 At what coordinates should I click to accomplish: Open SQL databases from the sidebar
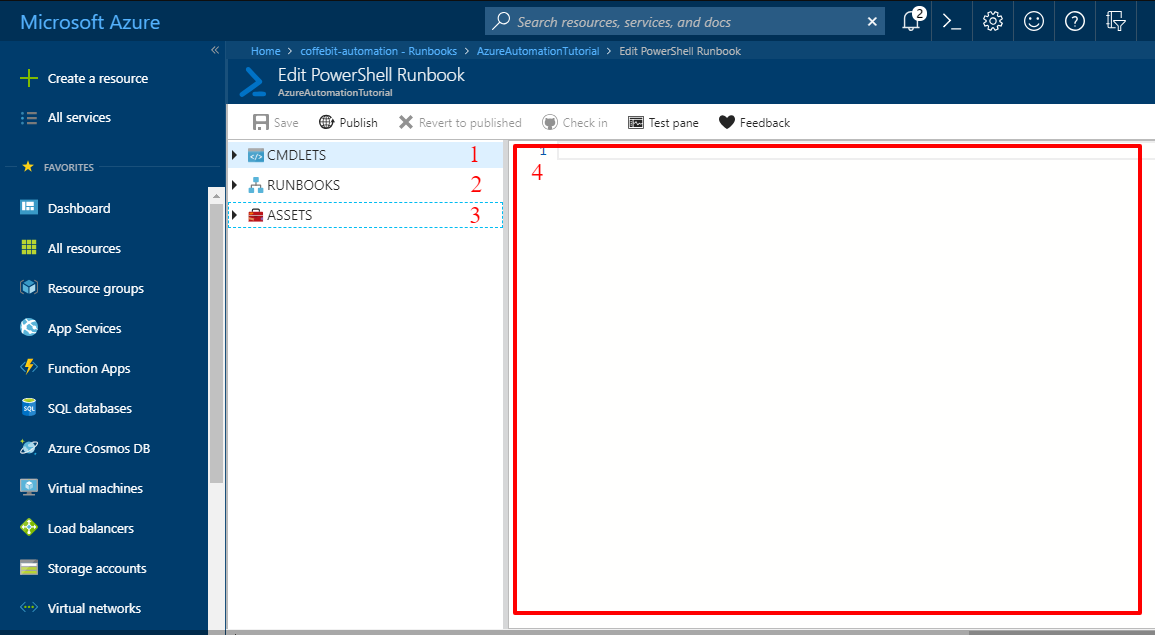coord(89,408)
